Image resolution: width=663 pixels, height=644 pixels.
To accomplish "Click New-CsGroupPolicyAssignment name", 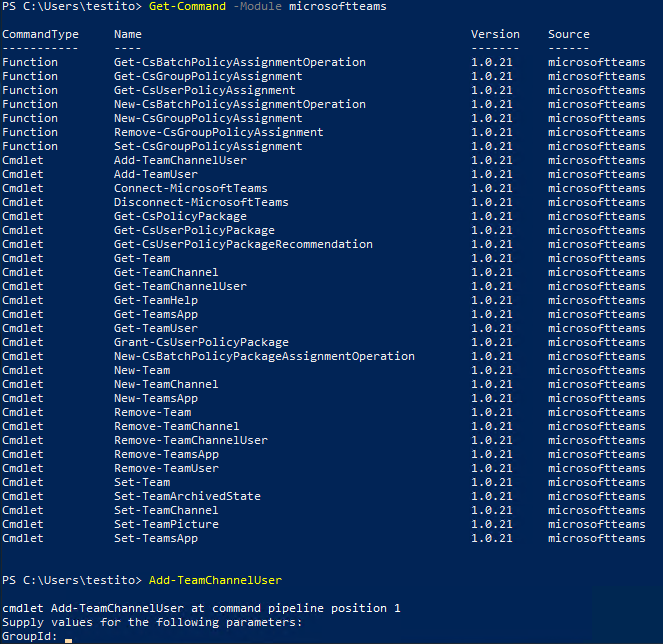I will coord(208,118).
